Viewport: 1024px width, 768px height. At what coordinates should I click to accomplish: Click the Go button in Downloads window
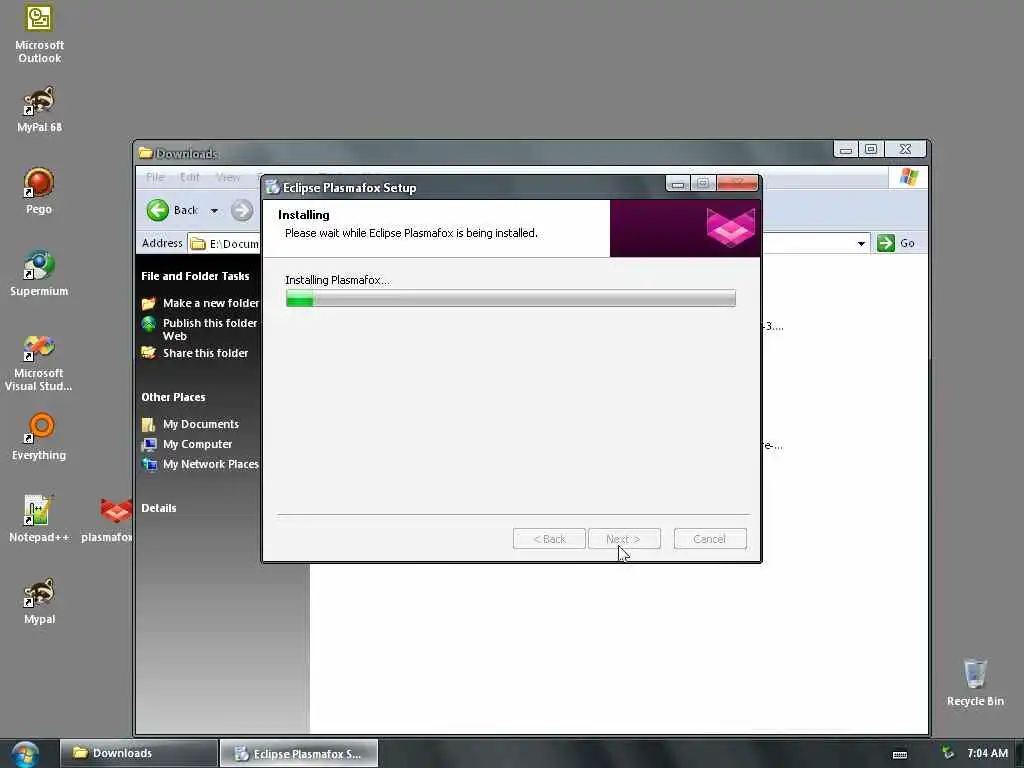point(895,243)
